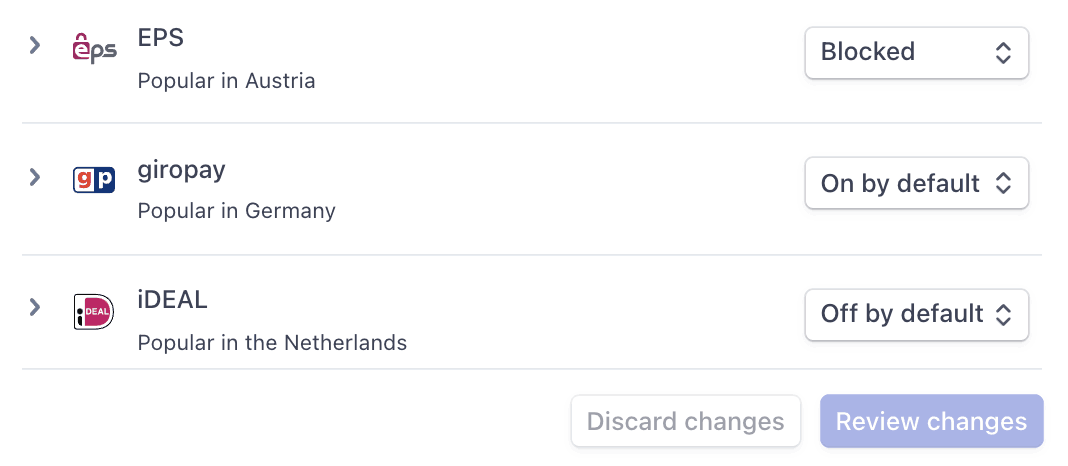This screenshot has height=466, width=1068.
Task: Click the Popular in Austria description
Action: coord(226,81)
